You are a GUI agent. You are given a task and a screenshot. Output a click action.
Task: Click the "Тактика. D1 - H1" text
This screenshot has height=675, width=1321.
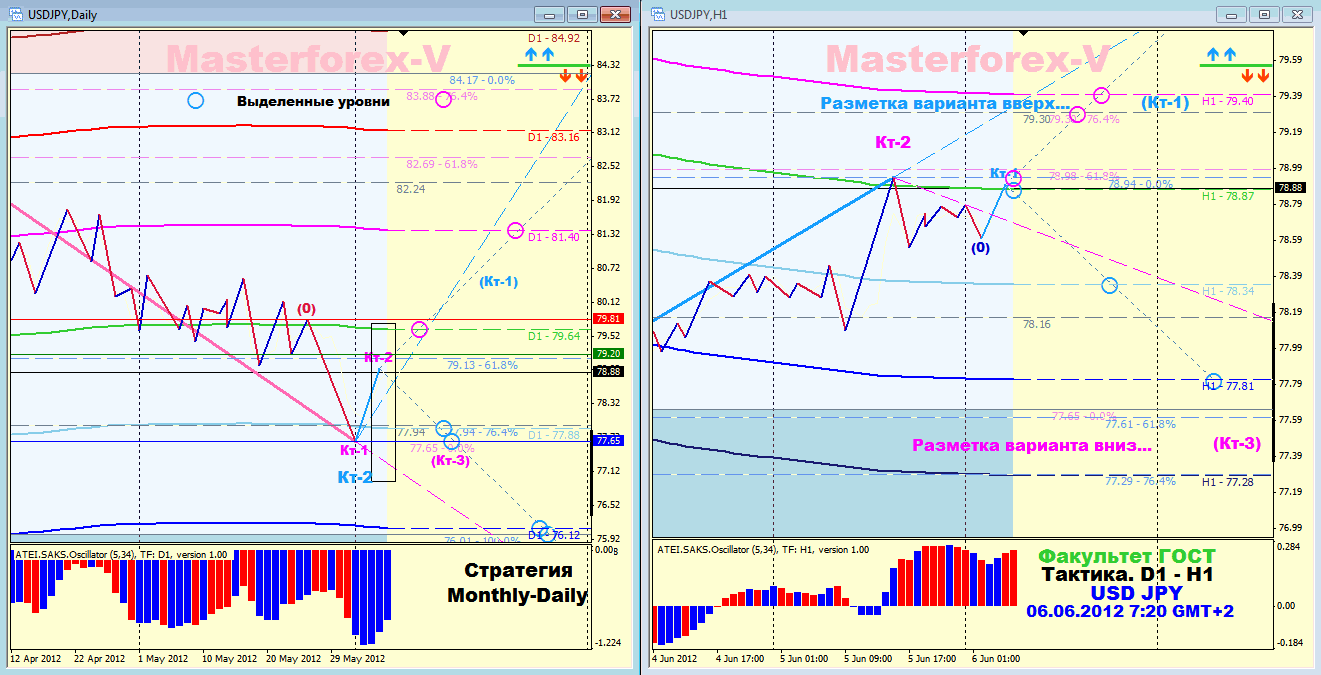click(1127, 574)
